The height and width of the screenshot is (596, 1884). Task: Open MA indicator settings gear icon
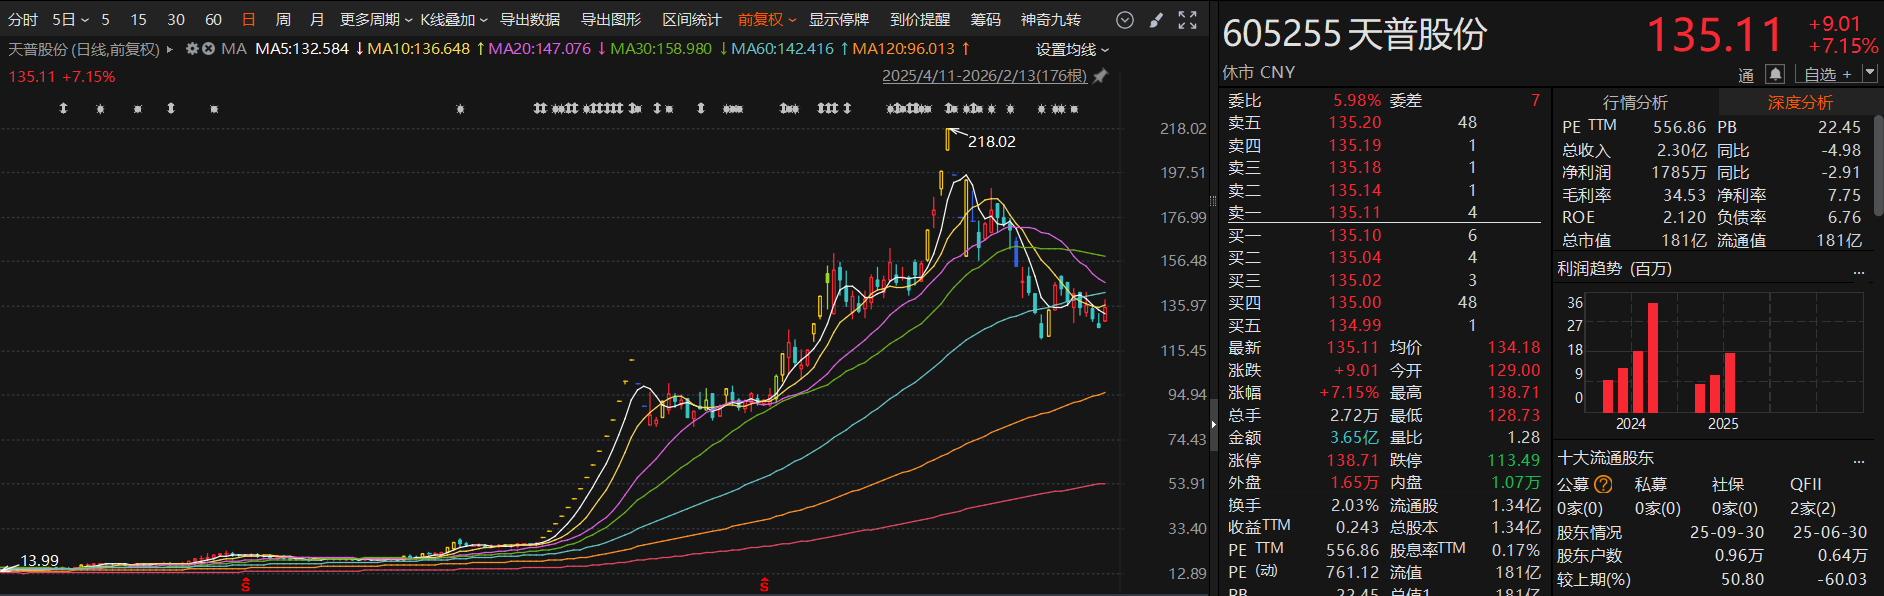coord(193,49)
